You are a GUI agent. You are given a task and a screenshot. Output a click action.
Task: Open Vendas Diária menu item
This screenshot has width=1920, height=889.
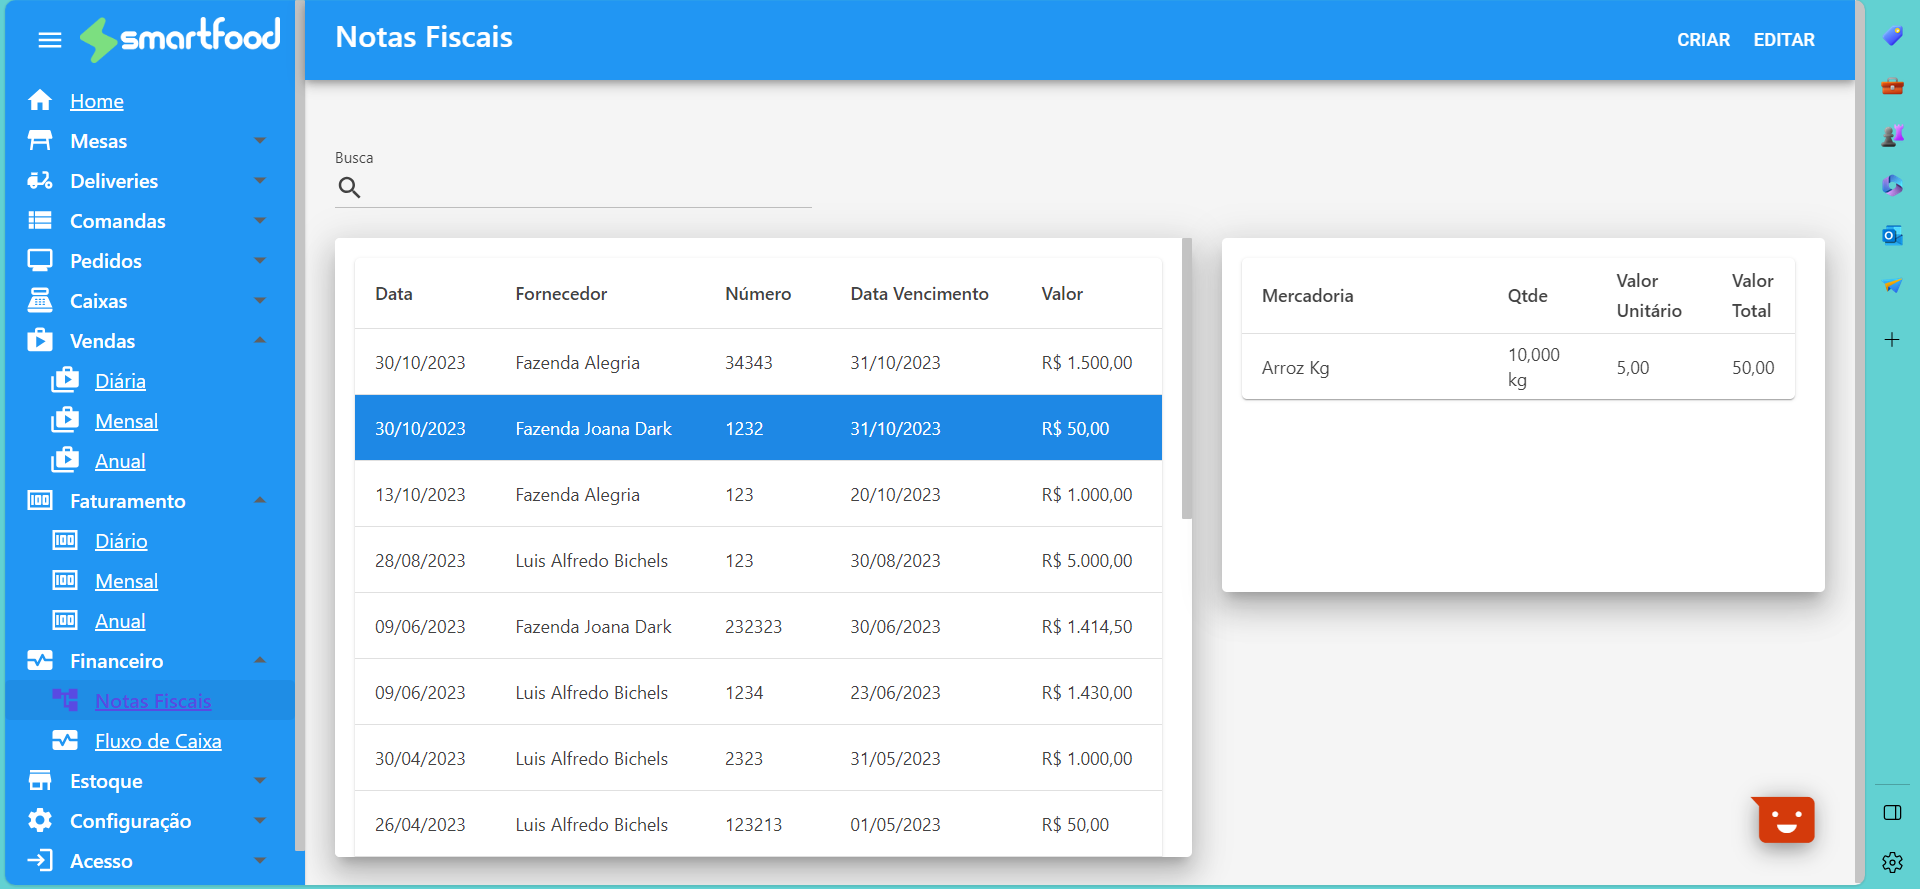pyautogui.click(x=120, y=381)
